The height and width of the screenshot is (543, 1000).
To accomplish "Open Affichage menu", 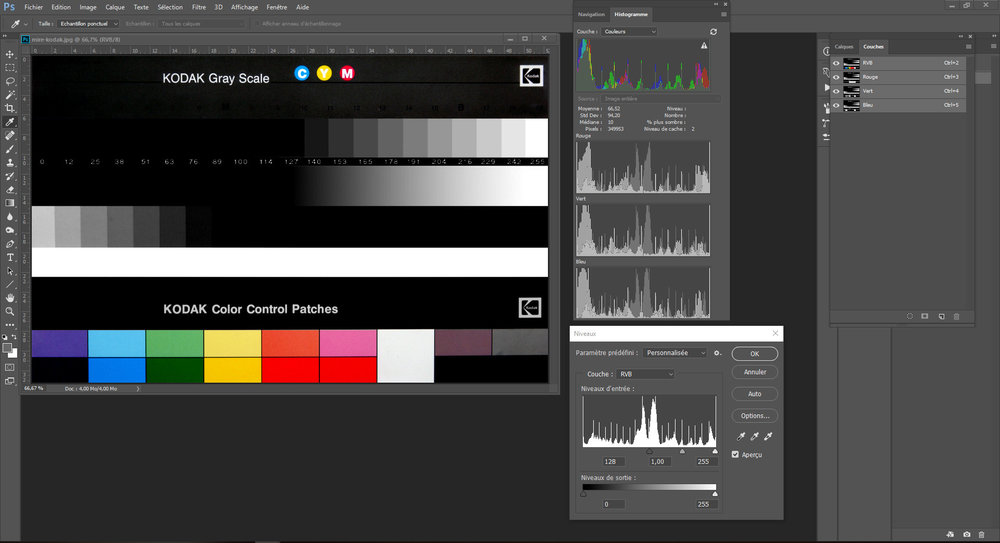I will coord(244,7).
